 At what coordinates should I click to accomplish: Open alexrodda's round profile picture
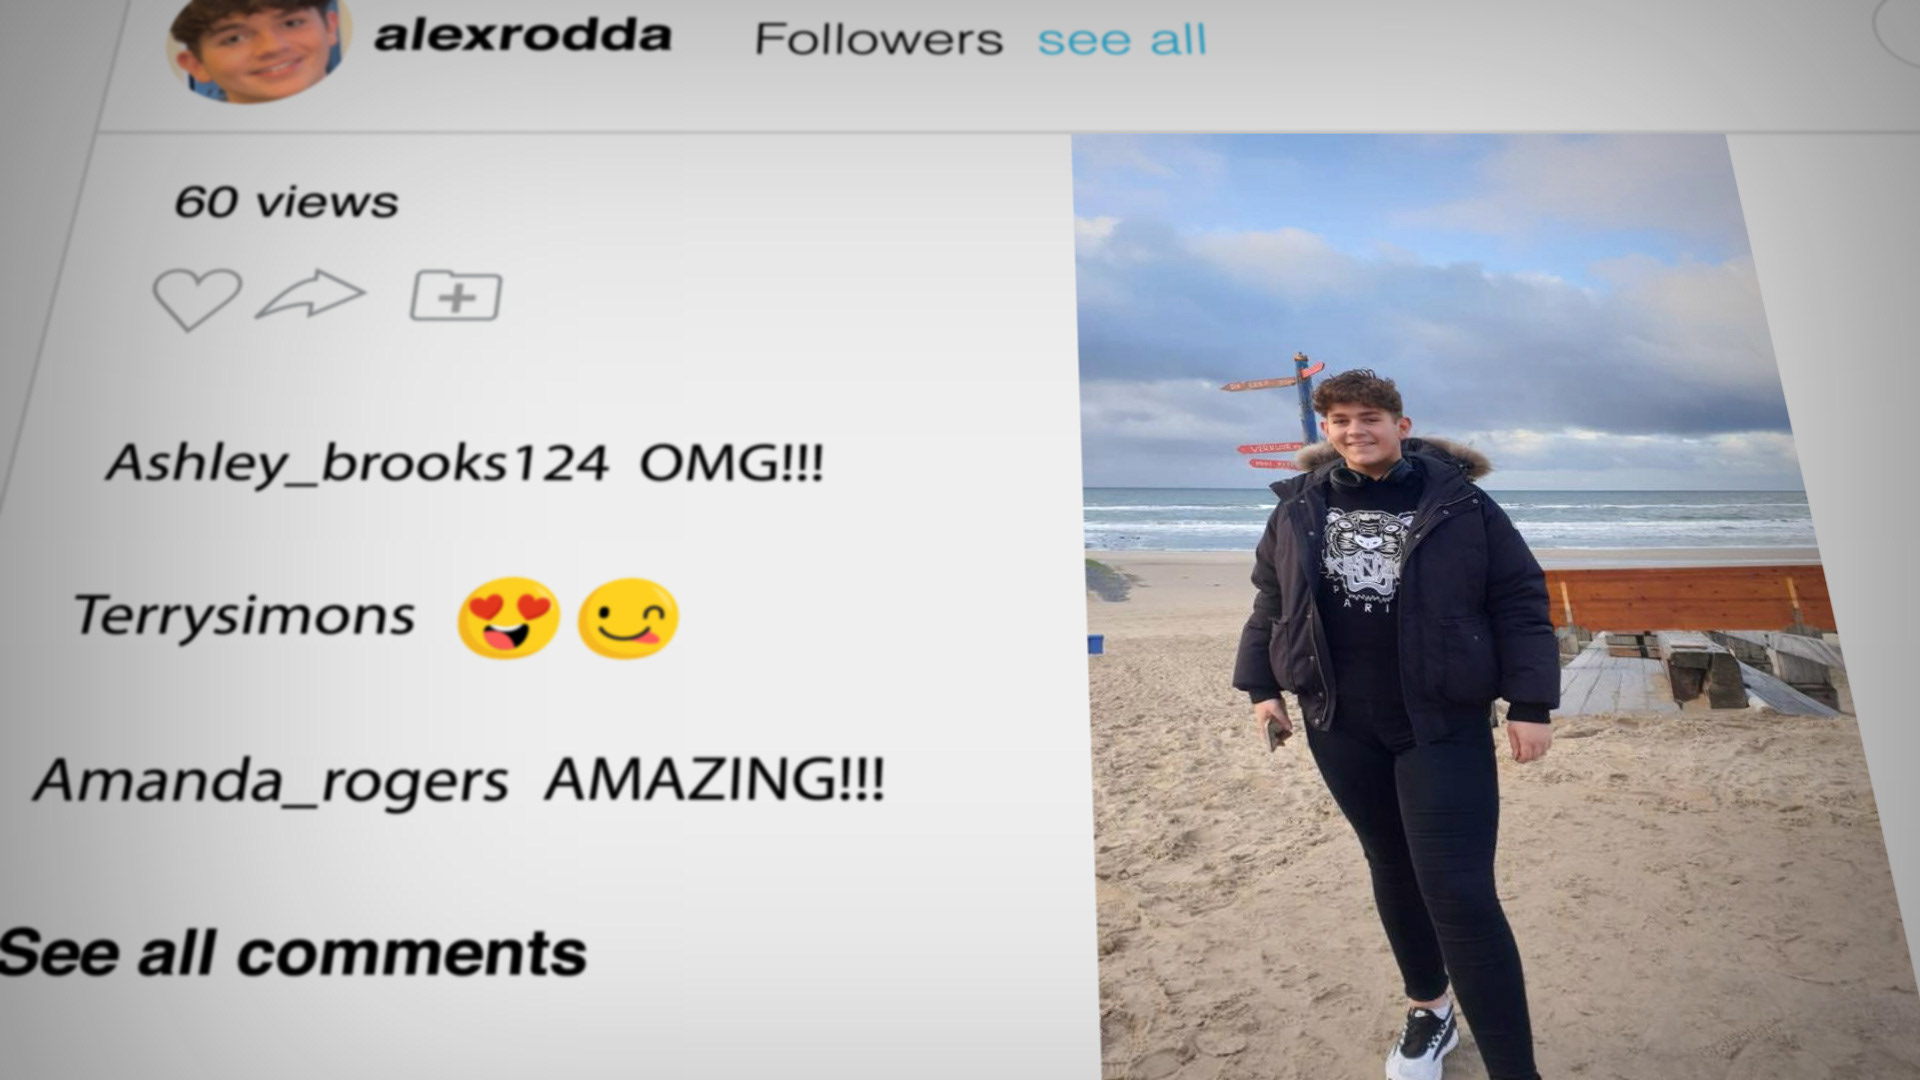click(258, 47)
